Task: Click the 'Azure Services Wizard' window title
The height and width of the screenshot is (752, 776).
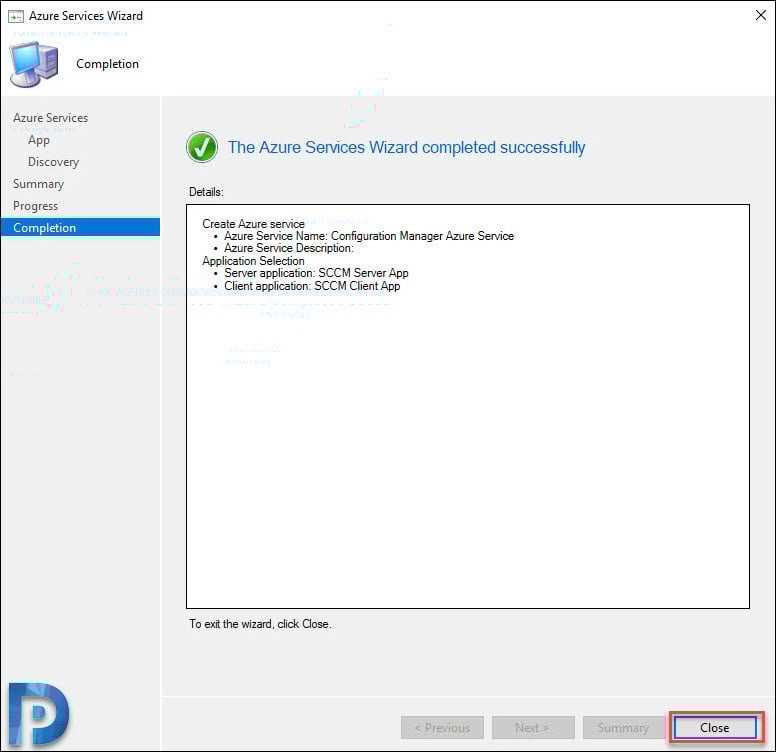Action: (86, 16)
